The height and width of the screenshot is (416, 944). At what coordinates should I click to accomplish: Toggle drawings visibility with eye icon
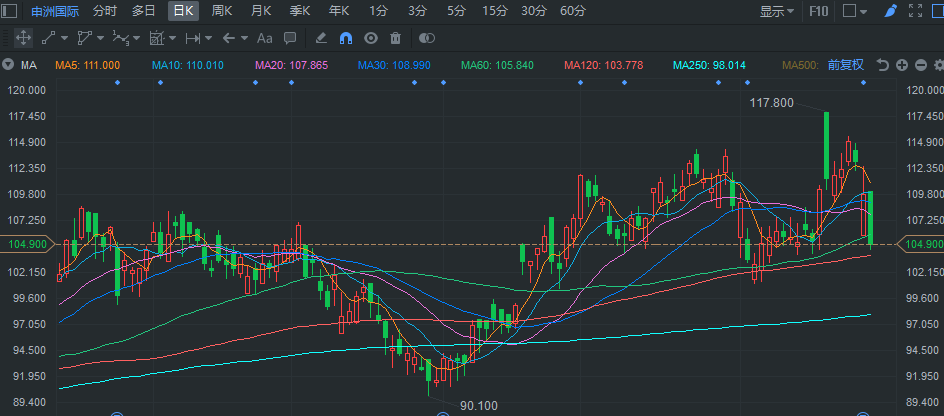pyautogui.click(x=371, y=38)
